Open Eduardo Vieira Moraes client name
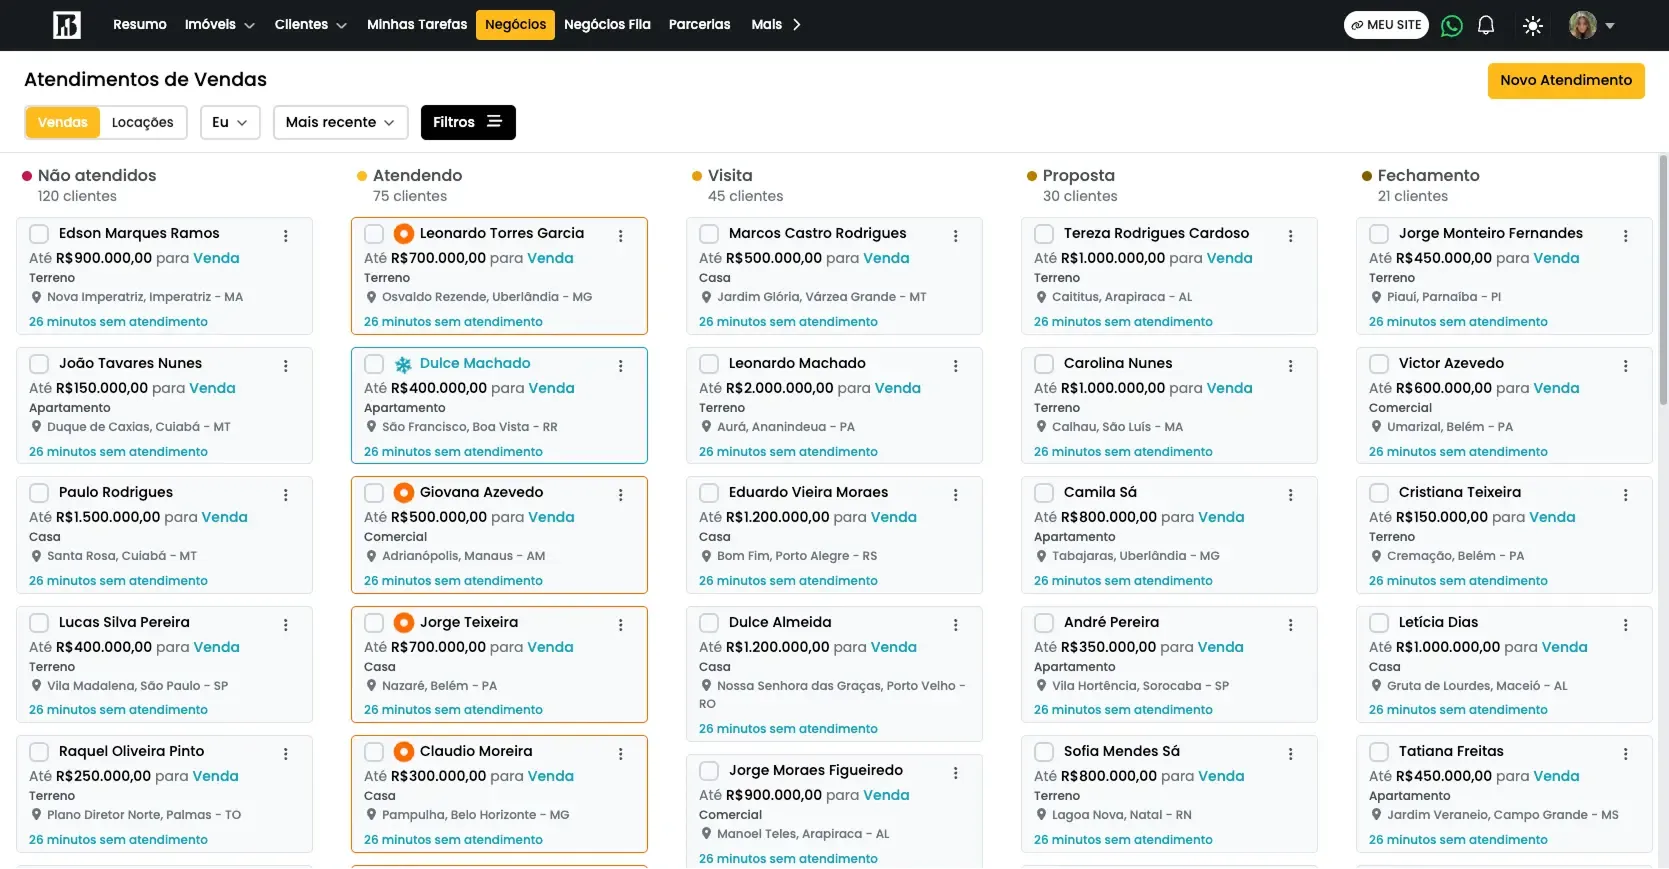Viewport: 1669px width, 869px height. pyautogui.click(x=808, y=493)
